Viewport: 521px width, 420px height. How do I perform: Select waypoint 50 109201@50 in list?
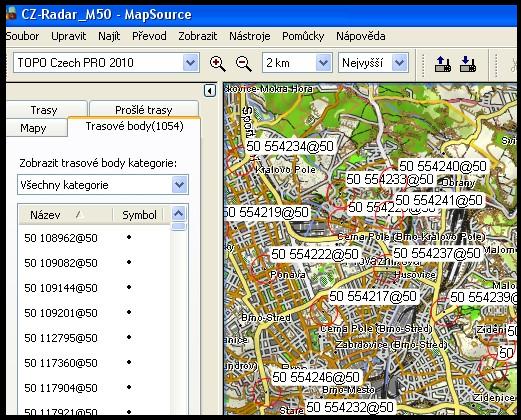click(x=61, y=313)
